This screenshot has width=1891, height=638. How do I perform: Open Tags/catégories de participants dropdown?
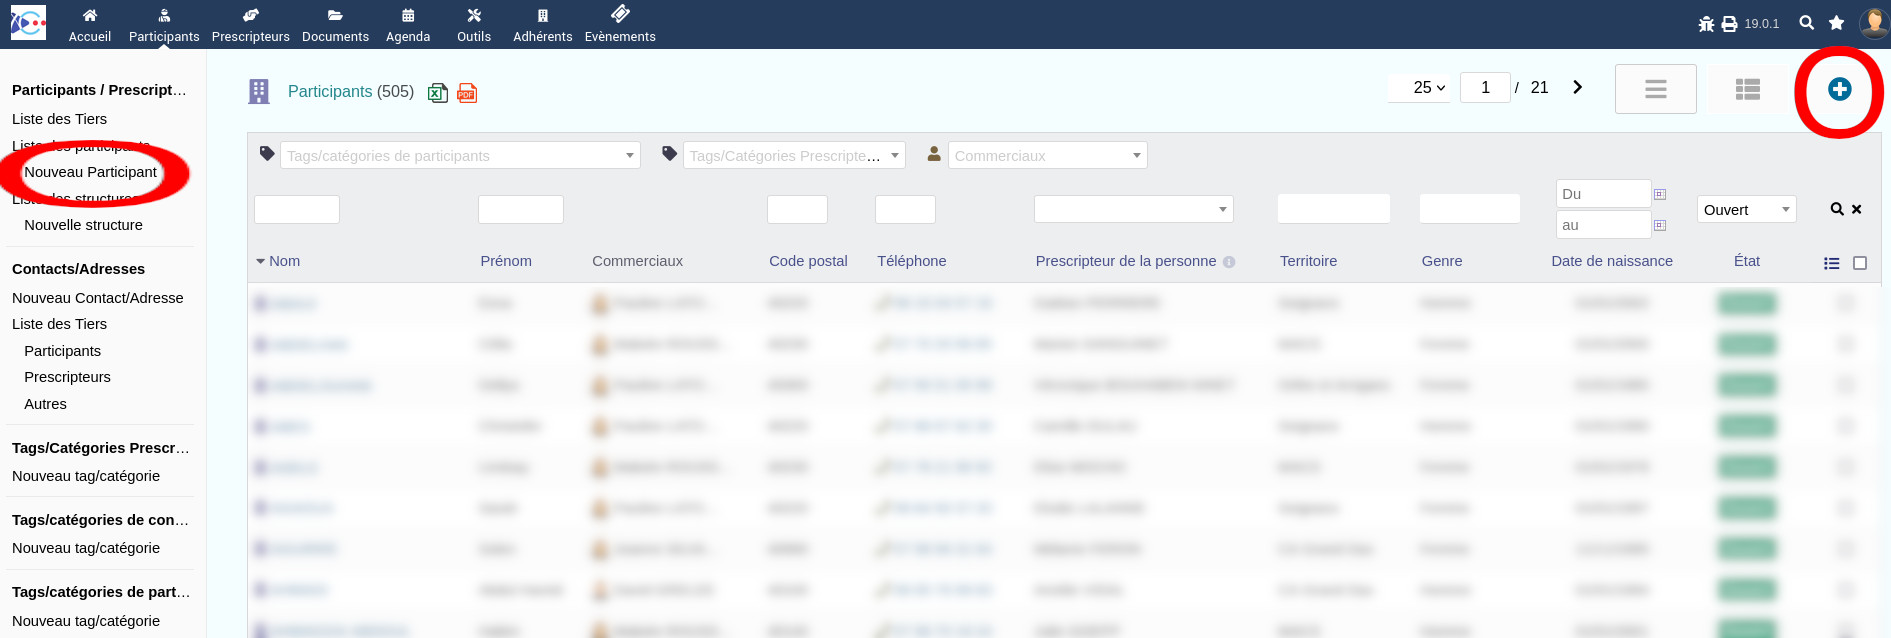pos(460,155)
